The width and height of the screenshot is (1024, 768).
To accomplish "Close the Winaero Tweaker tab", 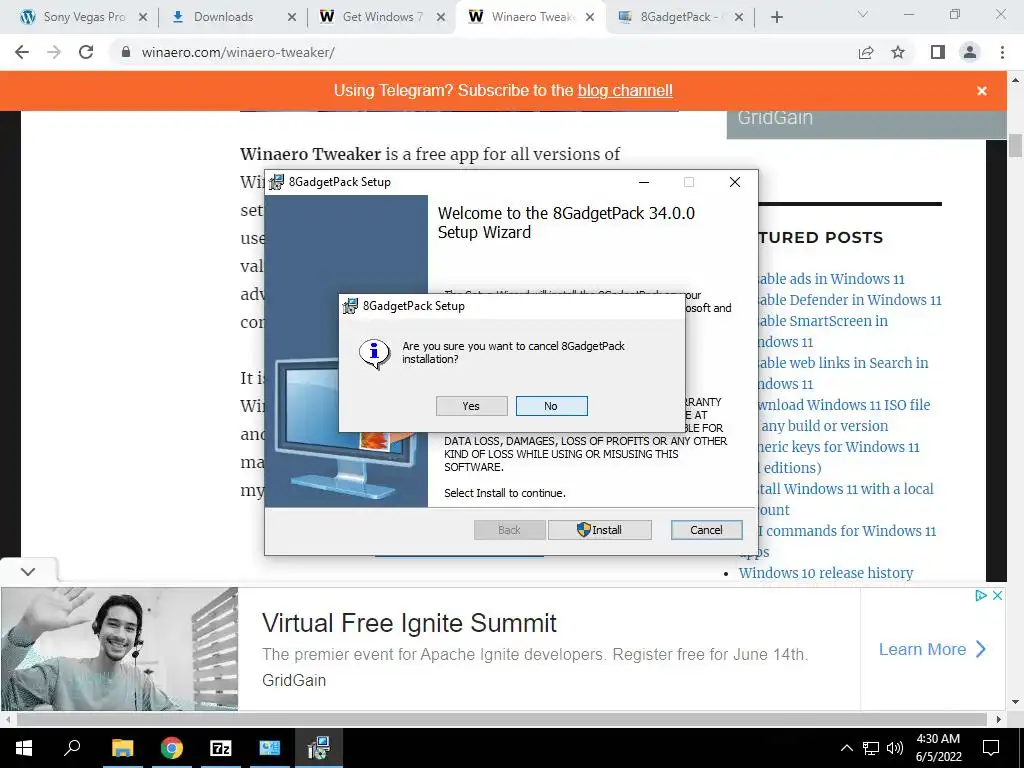I will tap(590, 18).
